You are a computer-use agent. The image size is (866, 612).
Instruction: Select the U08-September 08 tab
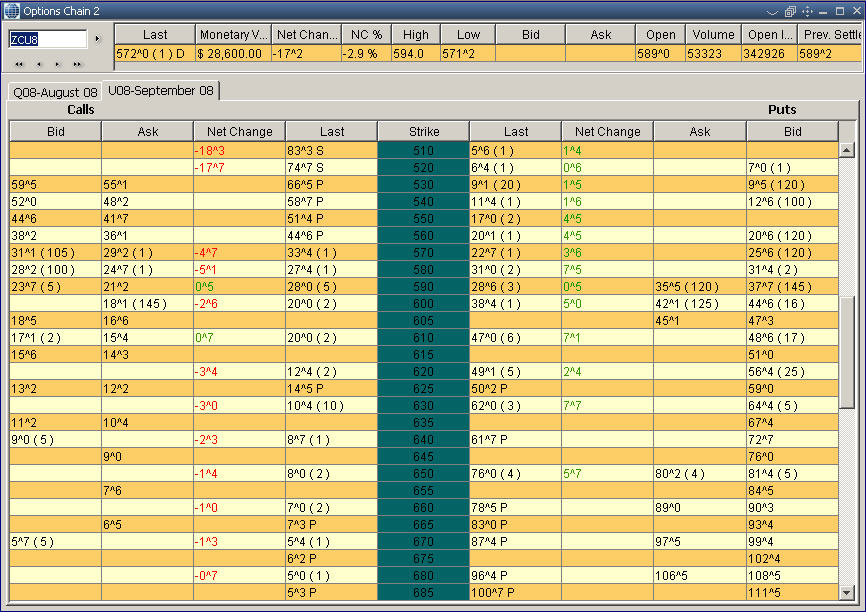161,91
